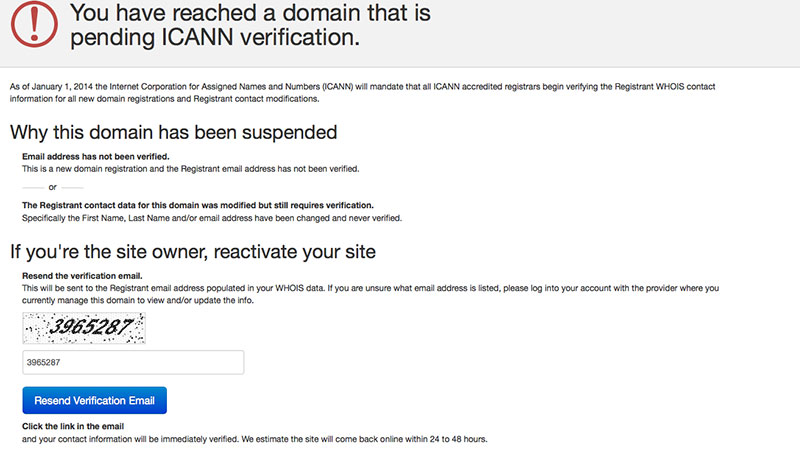This screenshot has width=800, height=450.
Task: Click bold 'Email address has not been verified' text
Action: coord(95,157)
